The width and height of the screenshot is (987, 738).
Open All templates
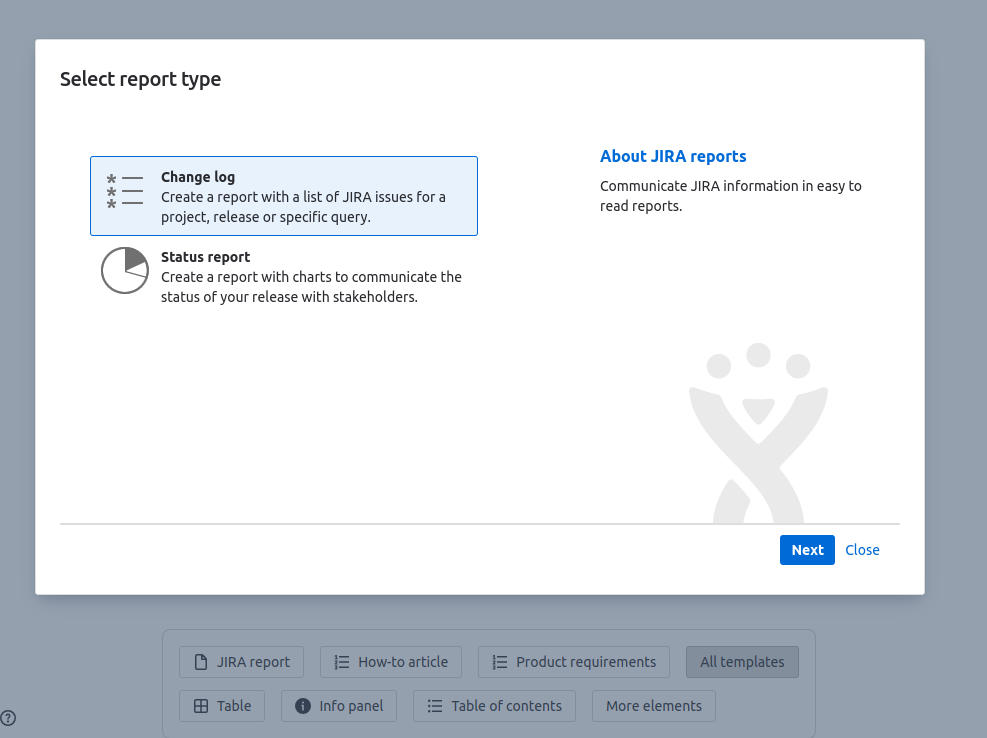(742, 662)
